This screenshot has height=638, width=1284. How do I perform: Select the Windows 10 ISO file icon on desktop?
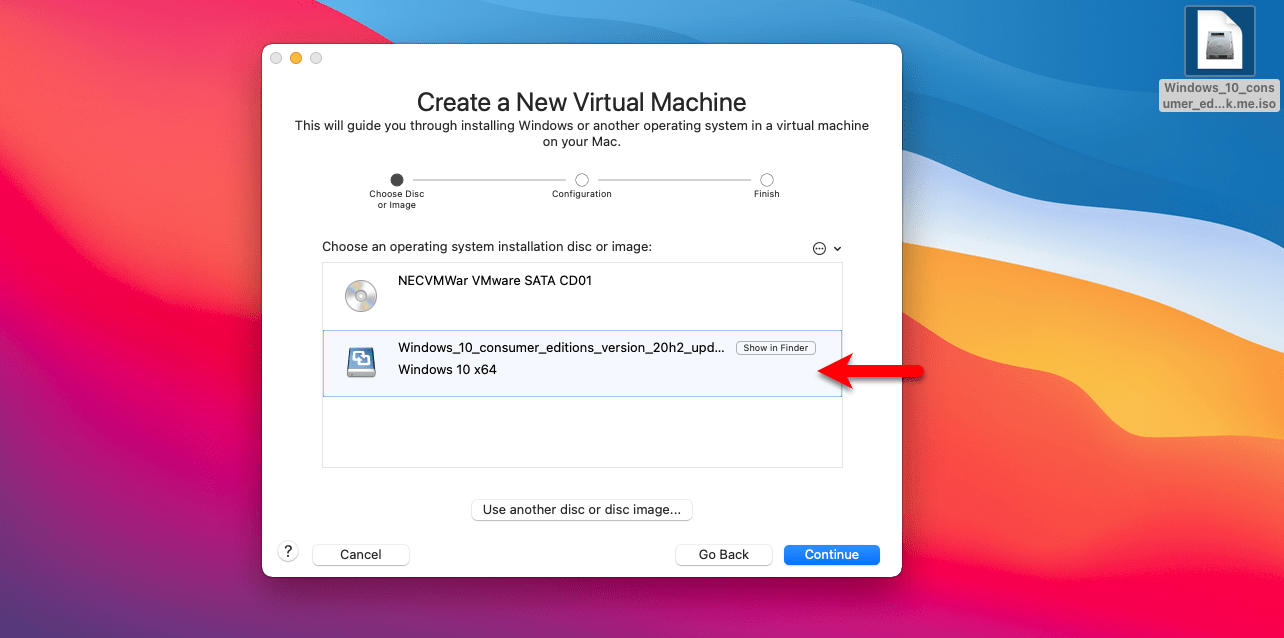(x=1220, y=41)
